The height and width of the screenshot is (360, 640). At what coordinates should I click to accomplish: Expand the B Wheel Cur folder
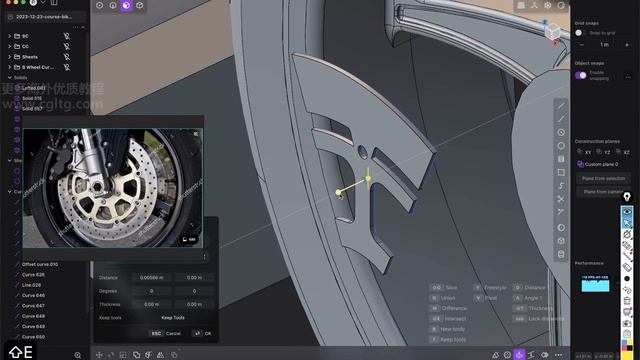click(x=9, y=67)
